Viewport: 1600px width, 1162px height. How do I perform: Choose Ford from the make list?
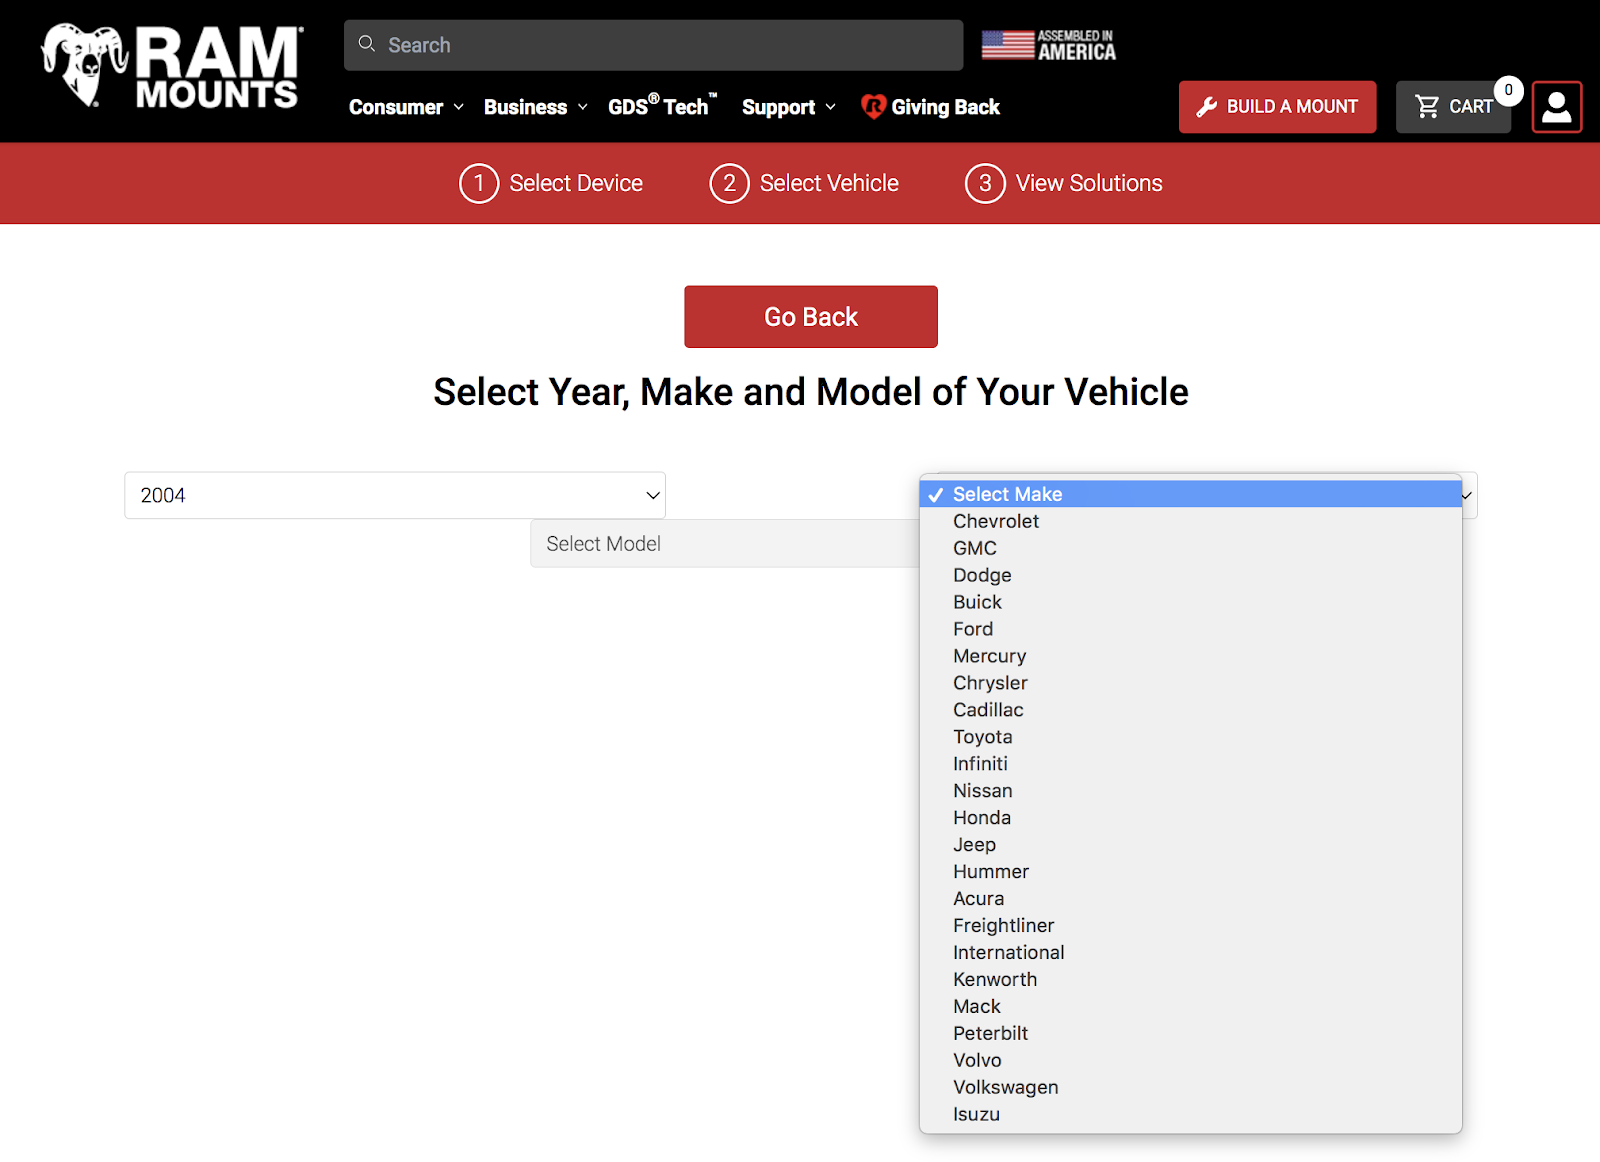click(1190, 629)
